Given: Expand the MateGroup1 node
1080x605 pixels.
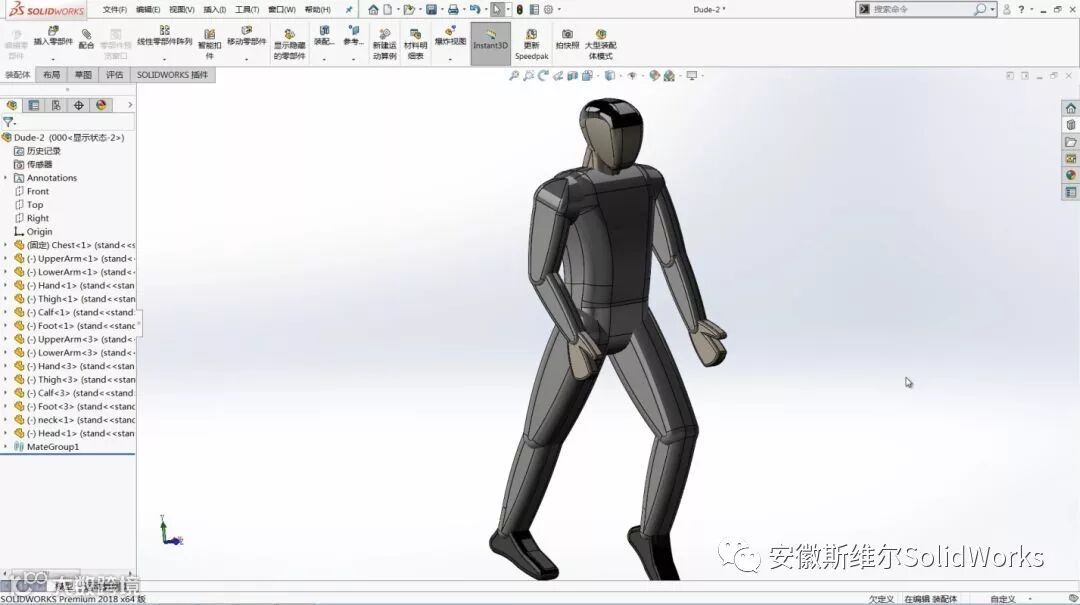Looking at the screenshot, I should click(x=6, y=447).
